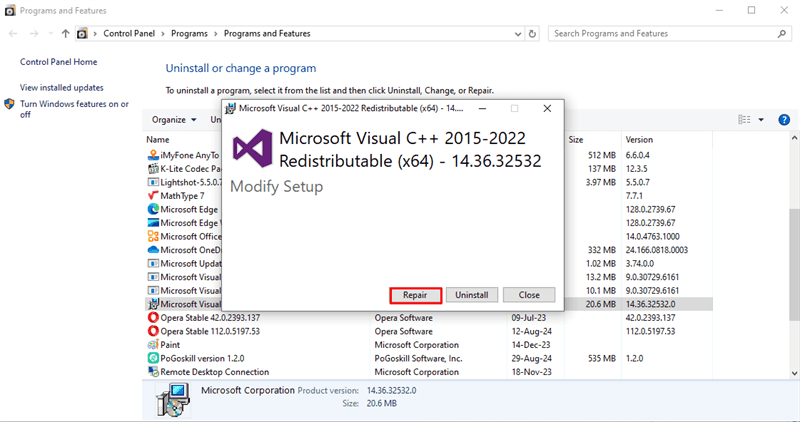Screen dimensions: 800x422
Task: Click the Programs and Features breadcrumb
Action: pos(267,34)
